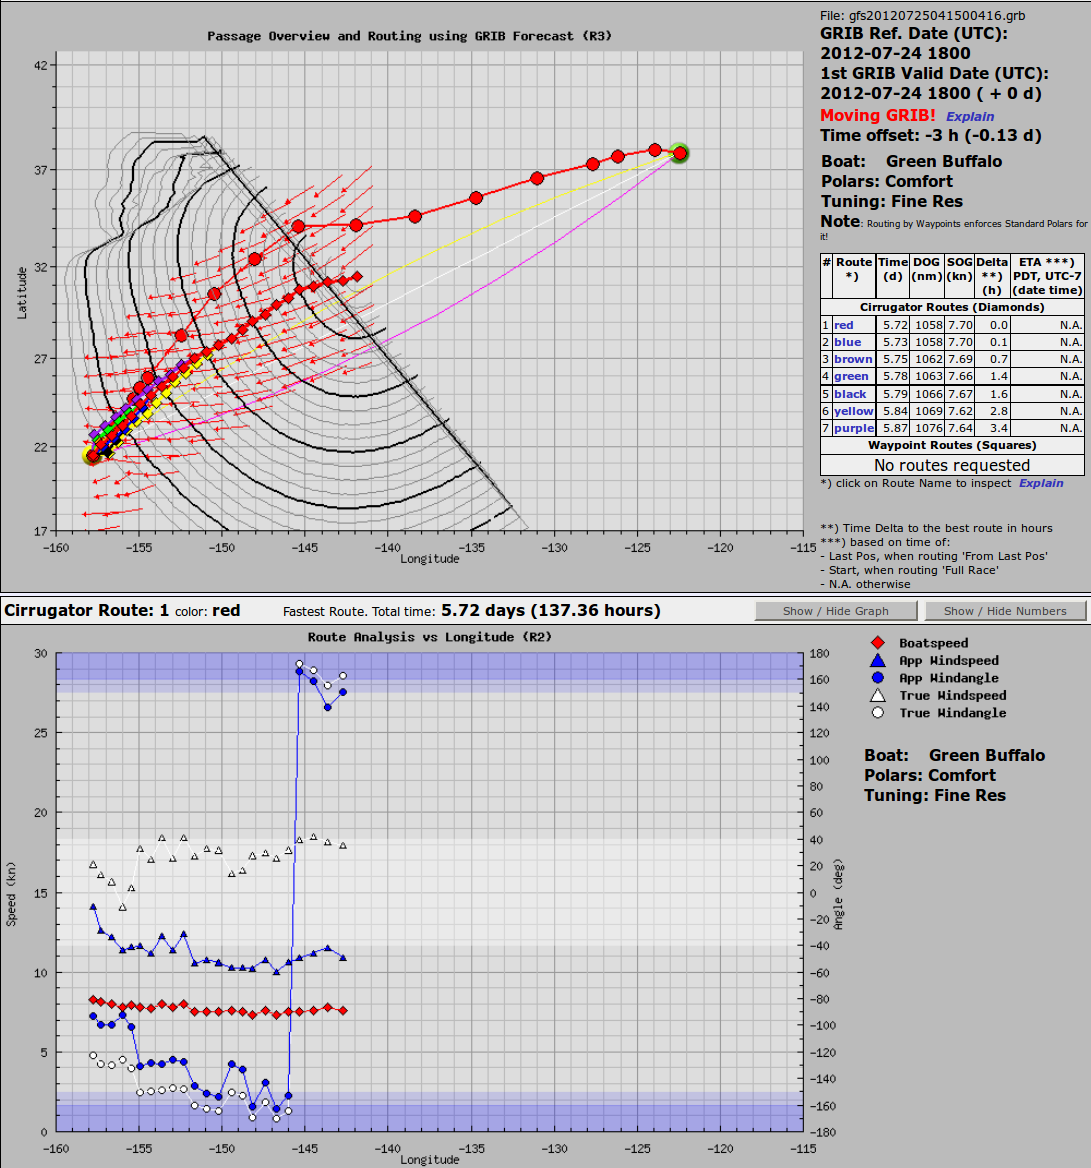
Task: Click Explain beside the Route Name footnote
Action: pos(1041,483)
